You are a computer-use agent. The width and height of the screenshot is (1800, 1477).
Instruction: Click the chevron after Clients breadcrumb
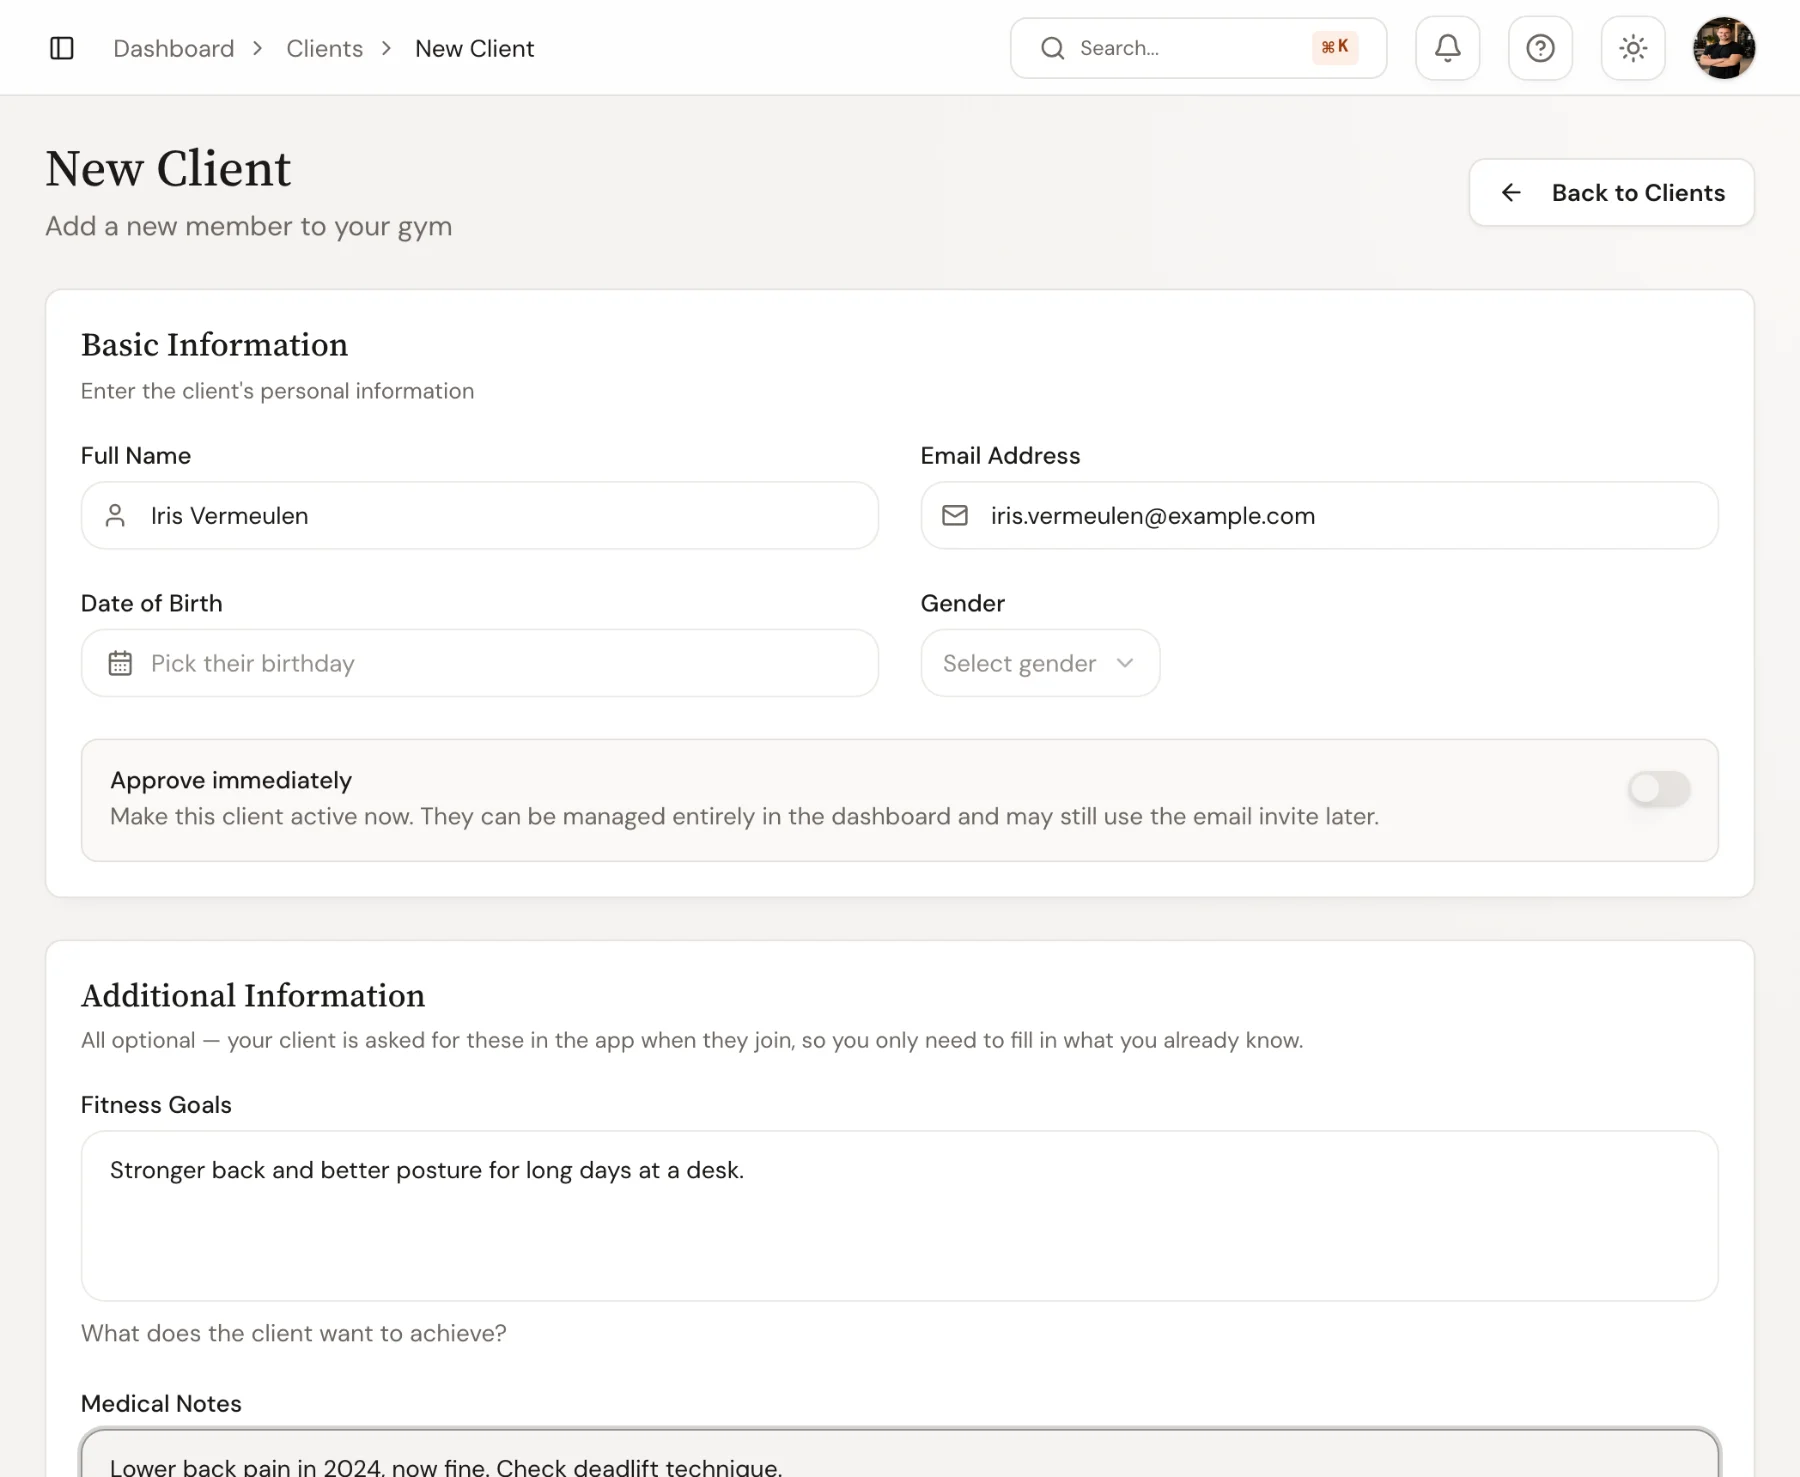386,48
